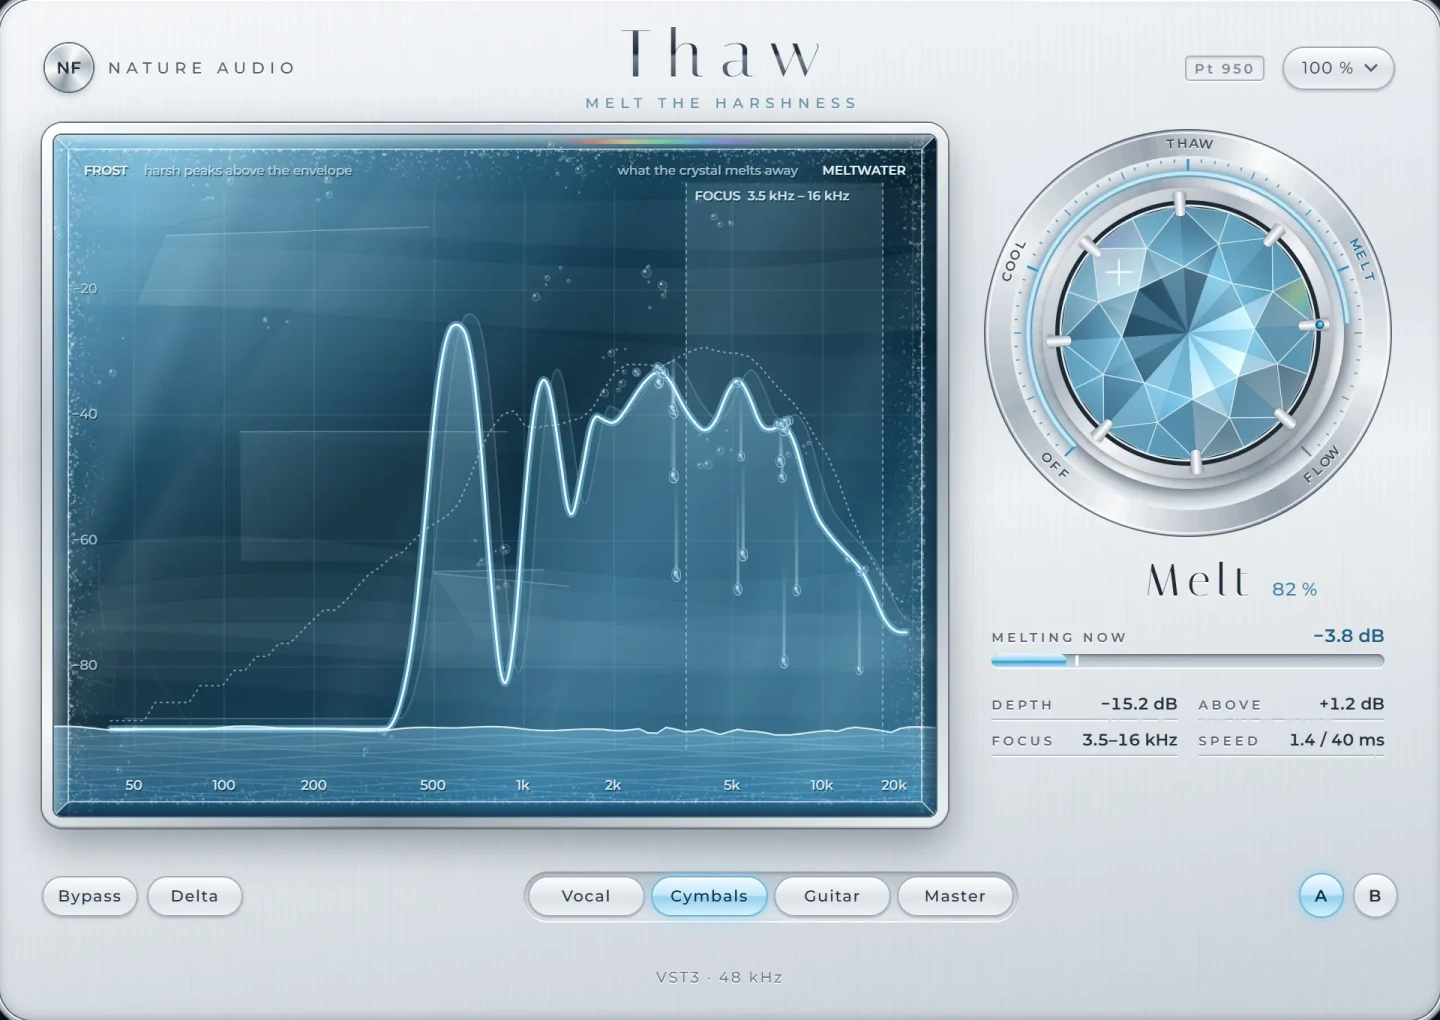Click the FLOW position on the dial
Viewport: 1440px width, 1020px height.
tap(1321, 465)
